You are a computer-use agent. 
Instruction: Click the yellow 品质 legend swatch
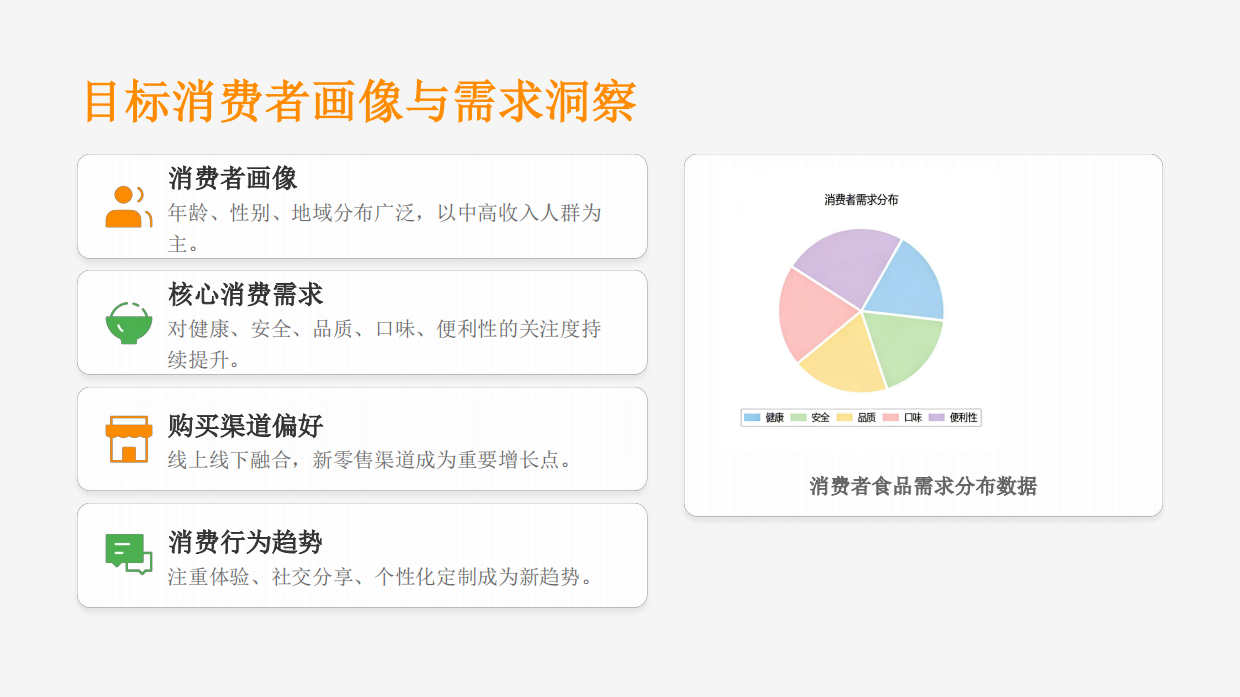click(x=844, y=417)
